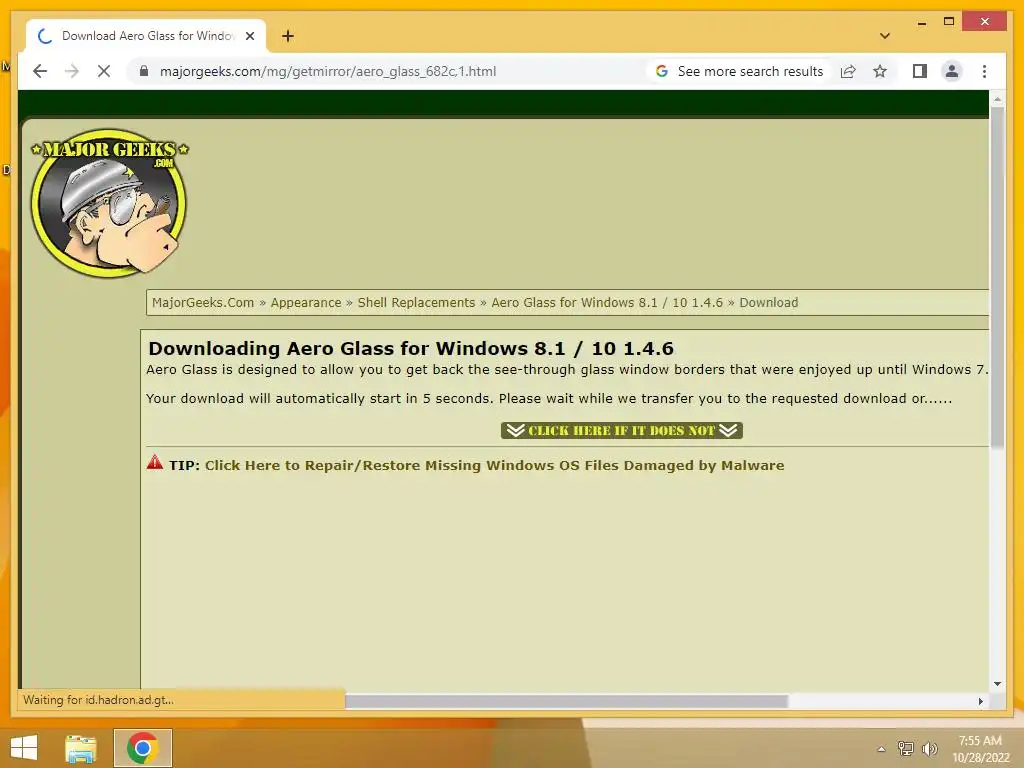Image resolution: width=1024 pixels, height=768 pixels.
Task: Open network tray icon
Action: pyautogui.click(x=905, y=748)
